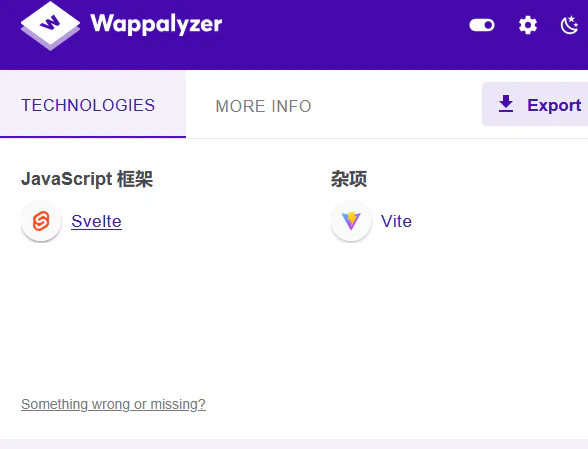Screen dimensions: 588x449
Task: Click the Wappalyzer wordmark text
Action: tap(156, 24)
